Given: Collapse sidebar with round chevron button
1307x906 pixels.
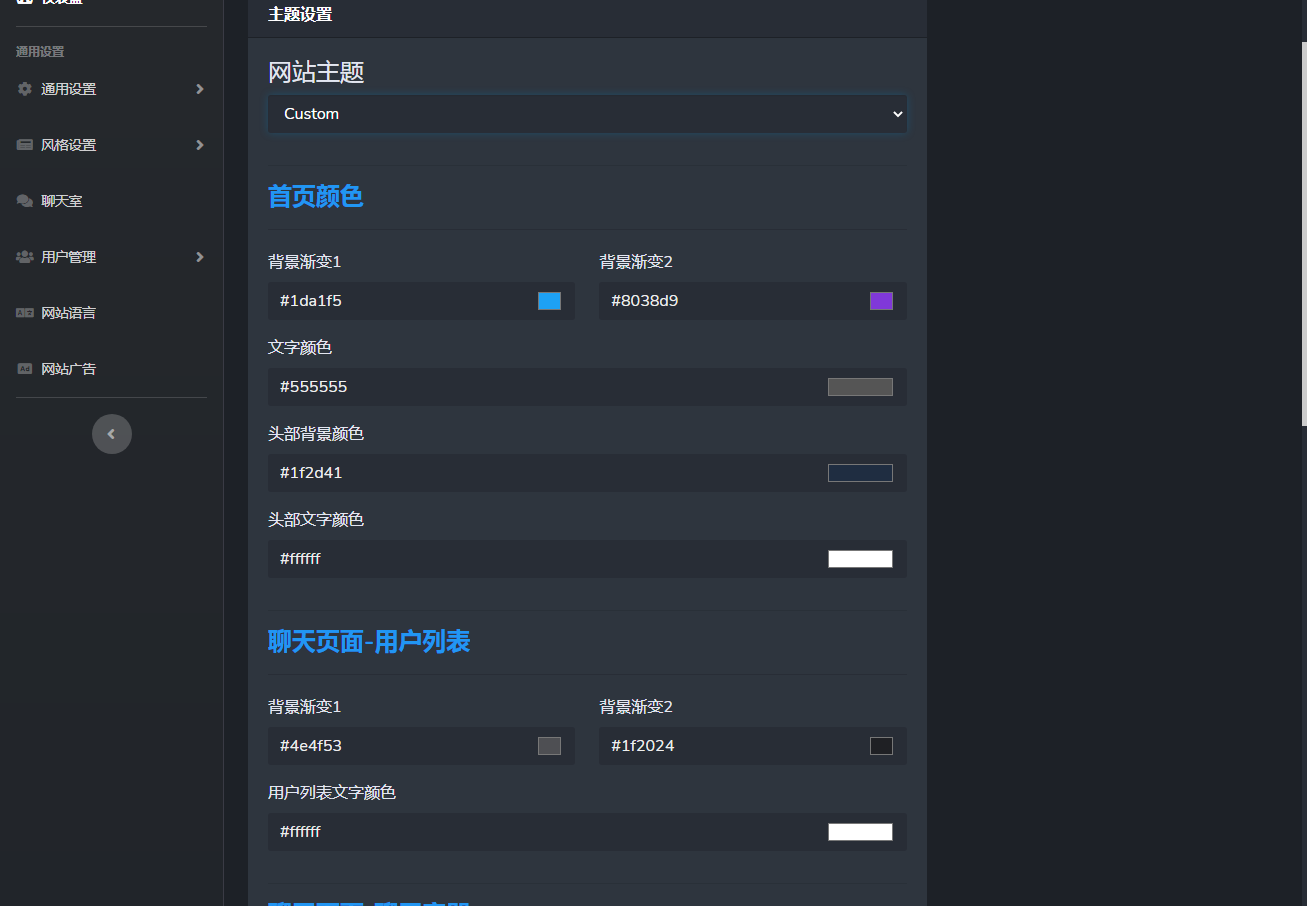Looking at the screenshot, I should click(x=112, y=434).
